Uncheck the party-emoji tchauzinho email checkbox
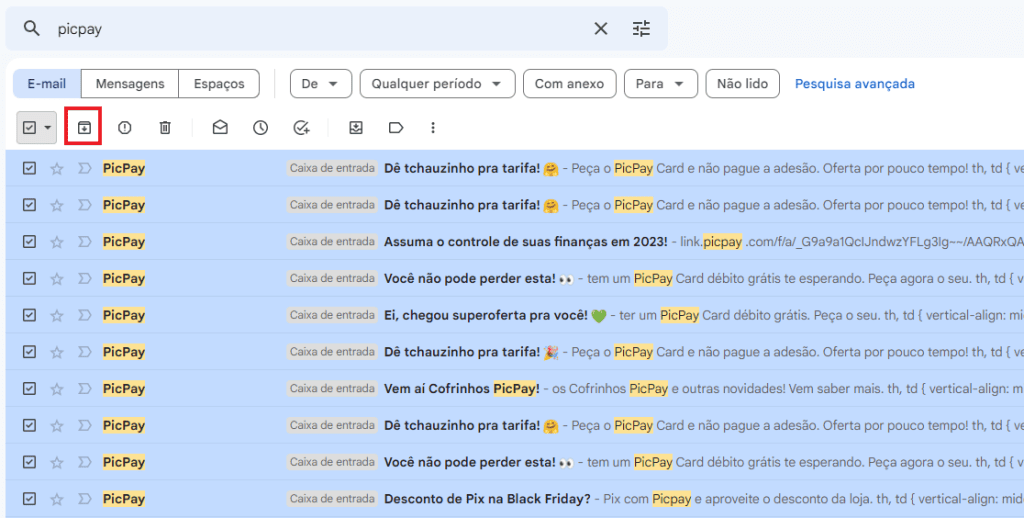Image resolution: width=1024 pixels, height=518 pixels. coord(29,352)
